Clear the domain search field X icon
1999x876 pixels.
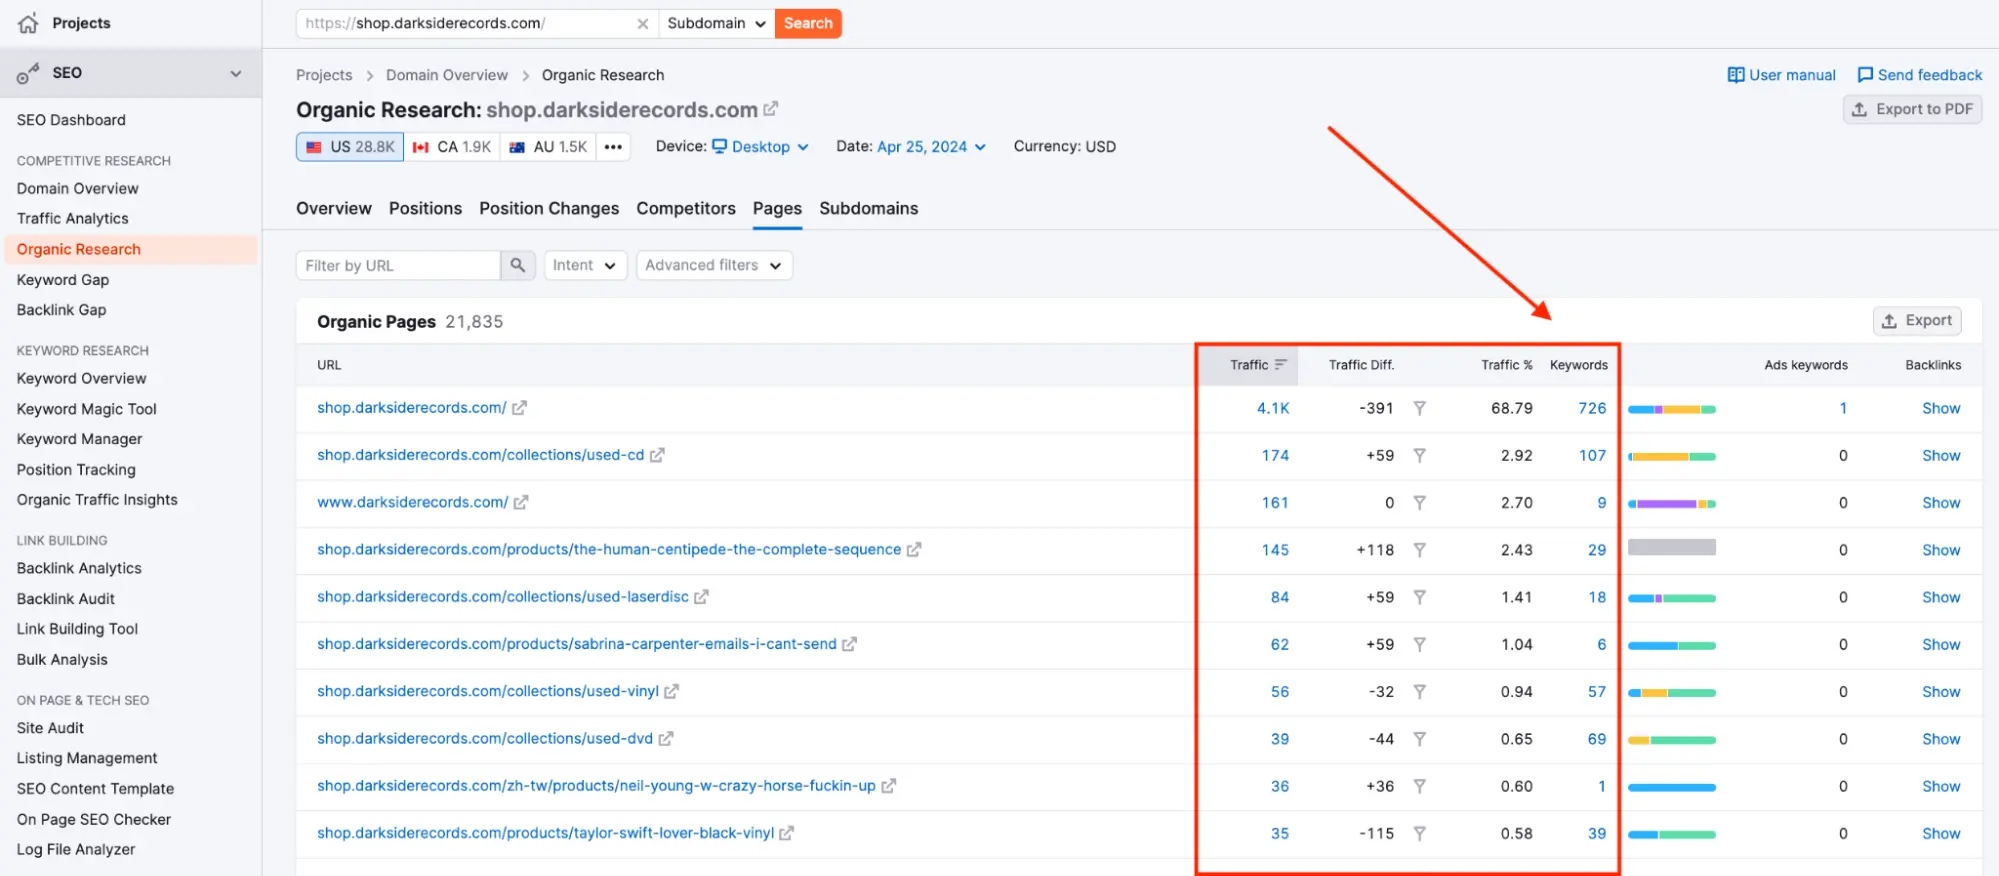click(x=642, y=23)
